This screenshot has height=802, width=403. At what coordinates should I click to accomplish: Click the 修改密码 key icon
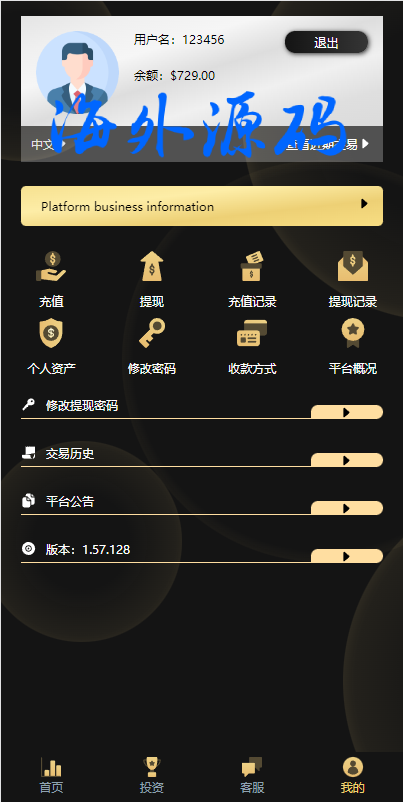pos(152,333)
